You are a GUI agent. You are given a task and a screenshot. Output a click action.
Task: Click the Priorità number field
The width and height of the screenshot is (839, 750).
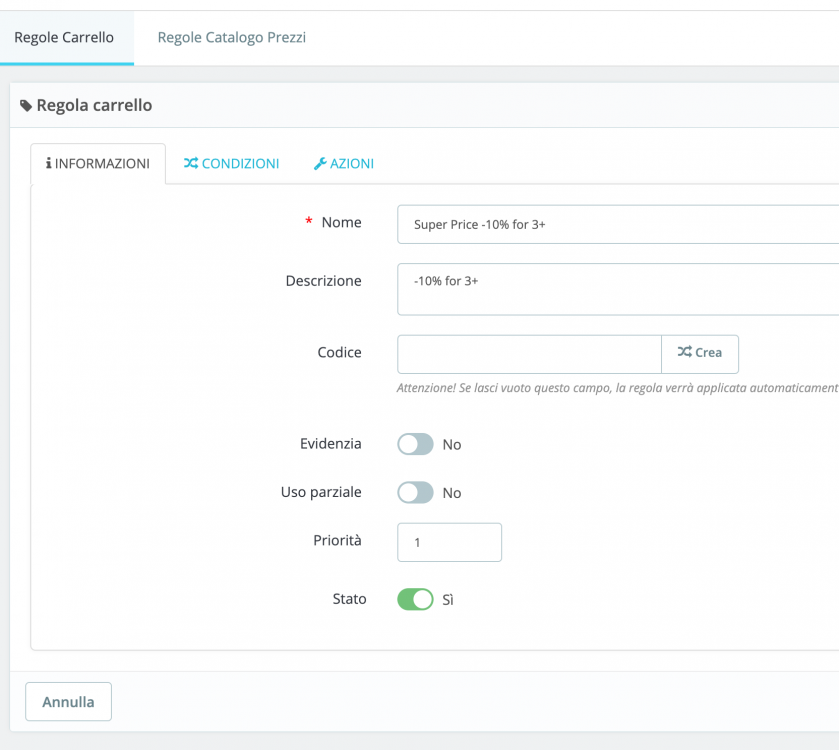(x=449, y=542)
